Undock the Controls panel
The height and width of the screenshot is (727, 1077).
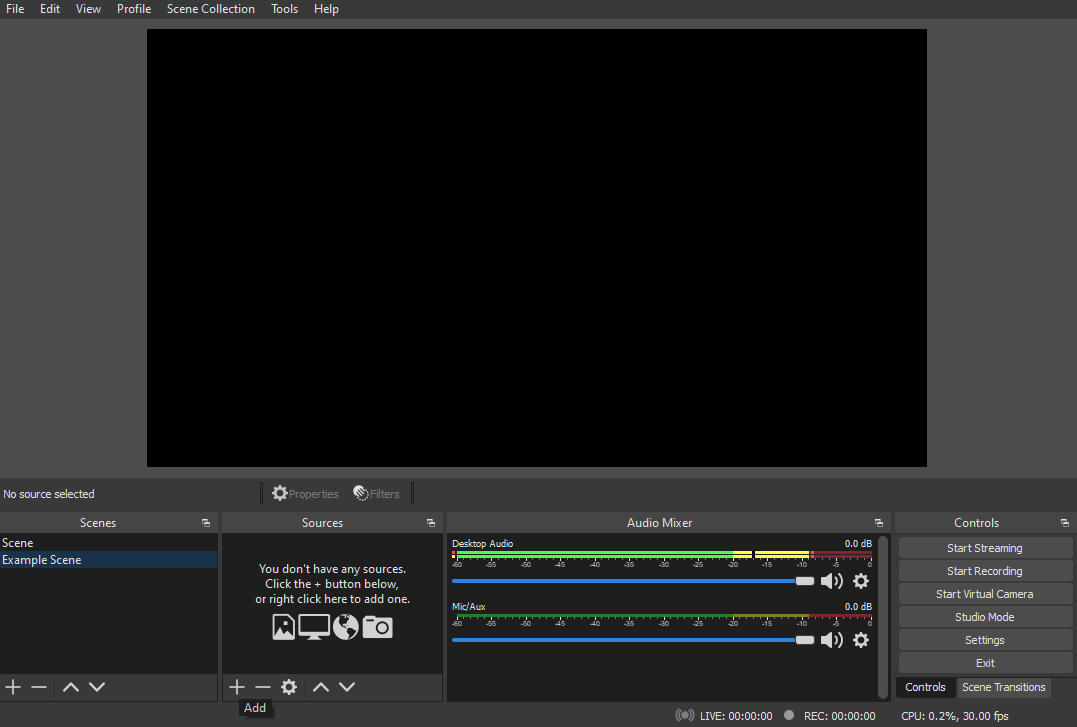[1065, 523]
